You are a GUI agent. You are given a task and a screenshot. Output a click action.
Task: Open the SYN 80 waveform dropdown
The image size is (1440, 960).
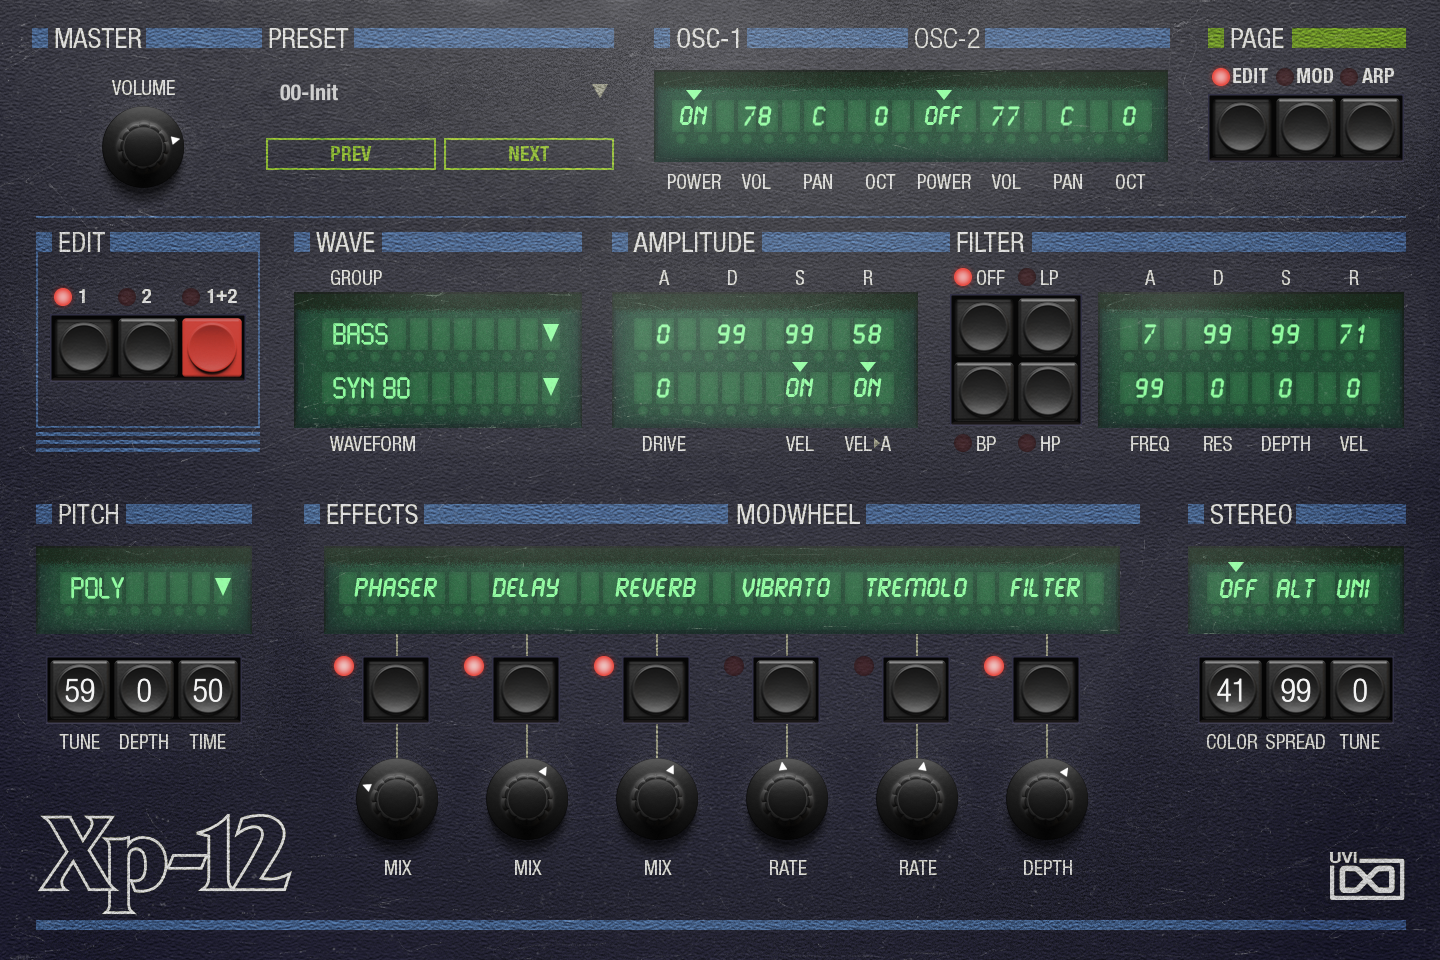click(553, 389)
